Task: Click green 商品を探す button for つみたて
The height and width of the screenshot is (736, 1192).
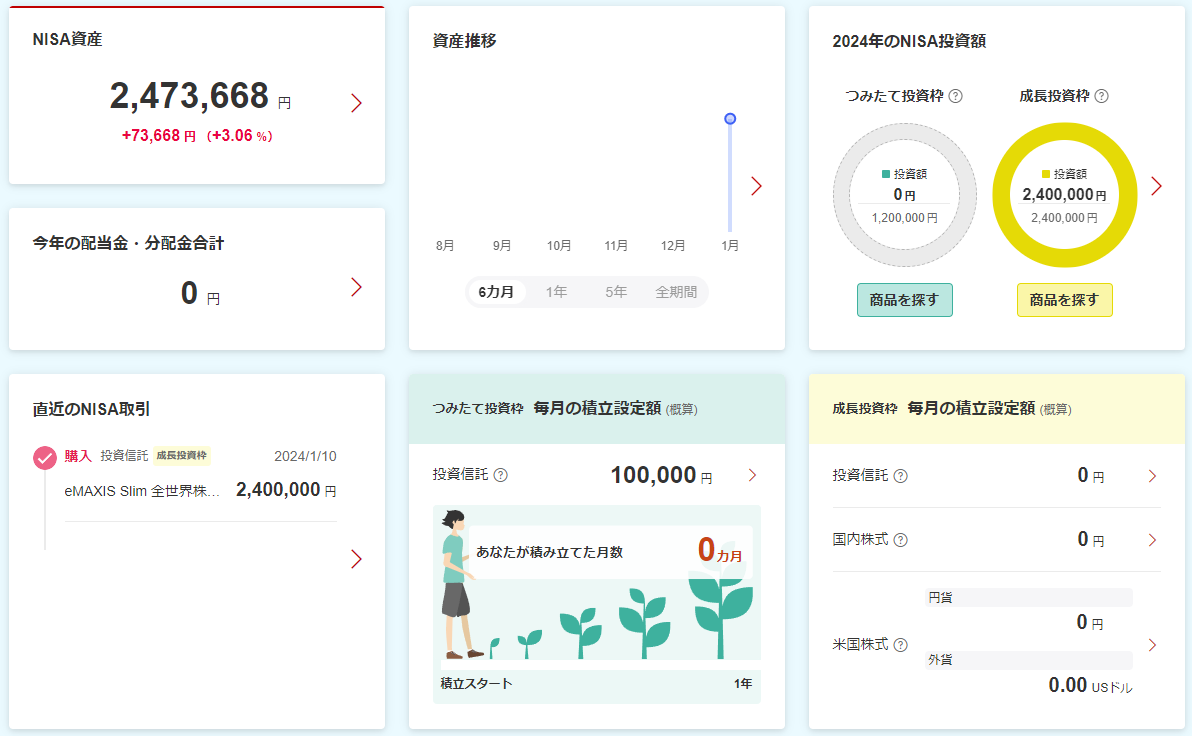Action: (x=905, y=300)
